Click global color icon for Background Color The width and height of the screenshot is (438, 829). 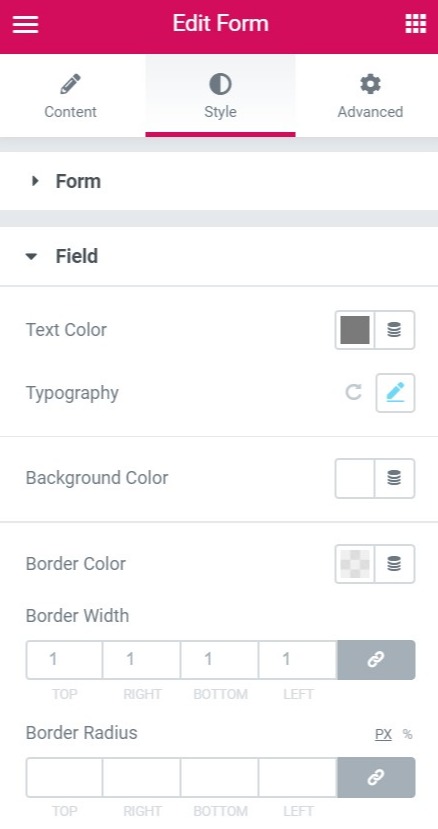pyautogui.click(x=394, y=478)
